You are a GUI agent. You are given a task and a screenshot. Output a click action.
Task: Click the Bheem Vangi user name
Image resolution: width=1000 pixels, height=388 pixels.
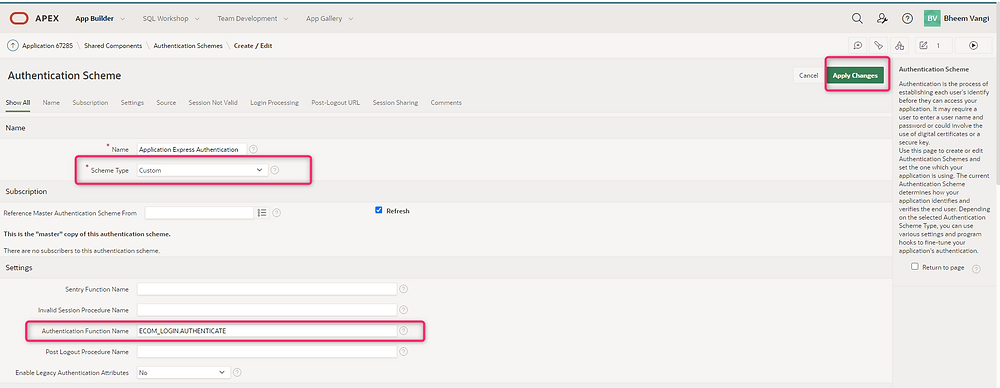(x=966, y=19)
